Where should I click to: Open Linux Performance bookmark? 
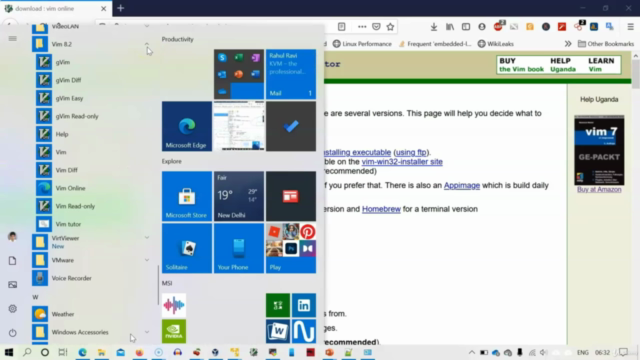click(362, 44)
